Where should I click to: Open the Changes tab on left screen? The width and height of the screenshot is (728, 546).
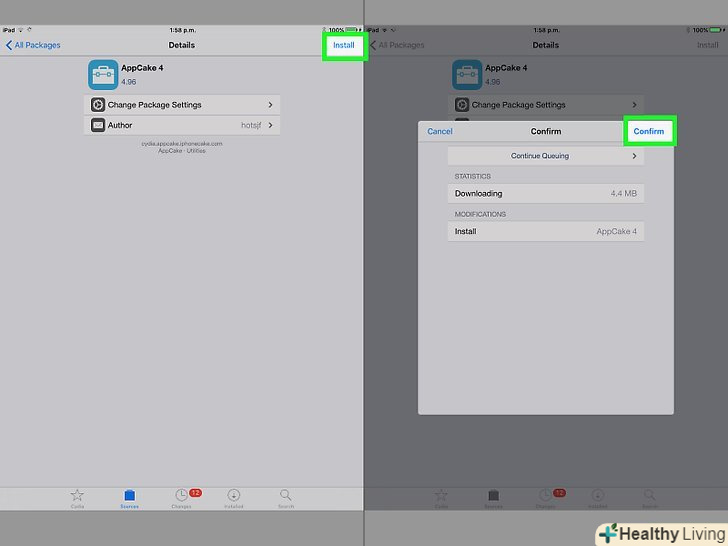[182, 499]
